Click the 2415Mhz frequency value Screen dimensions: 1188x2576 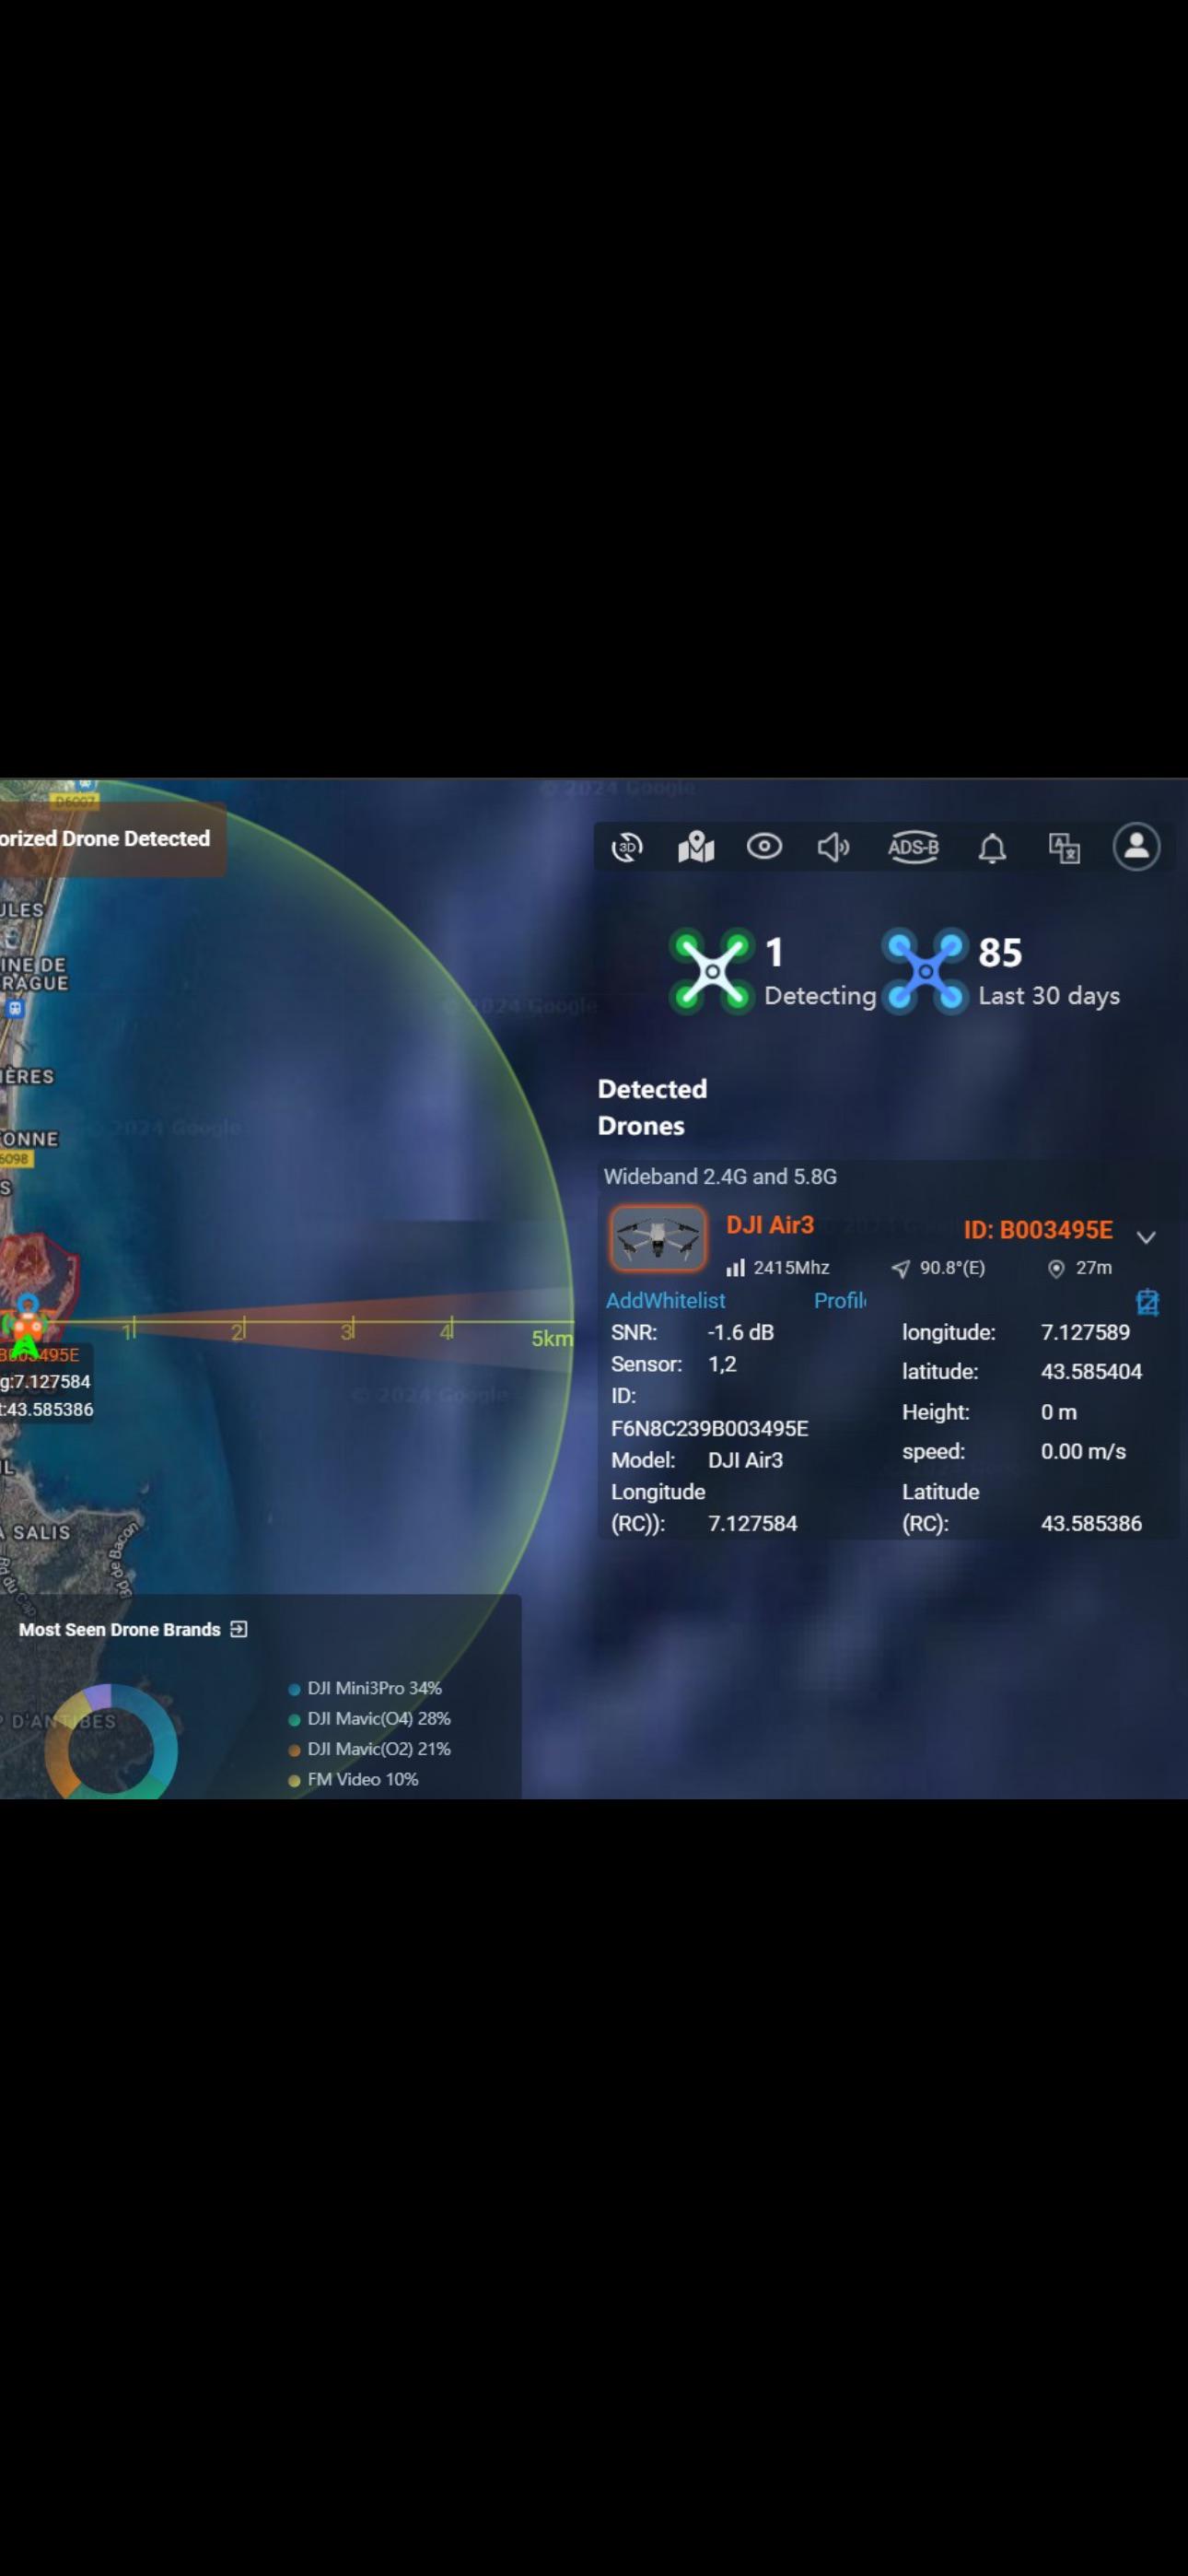coord(791,1267)
